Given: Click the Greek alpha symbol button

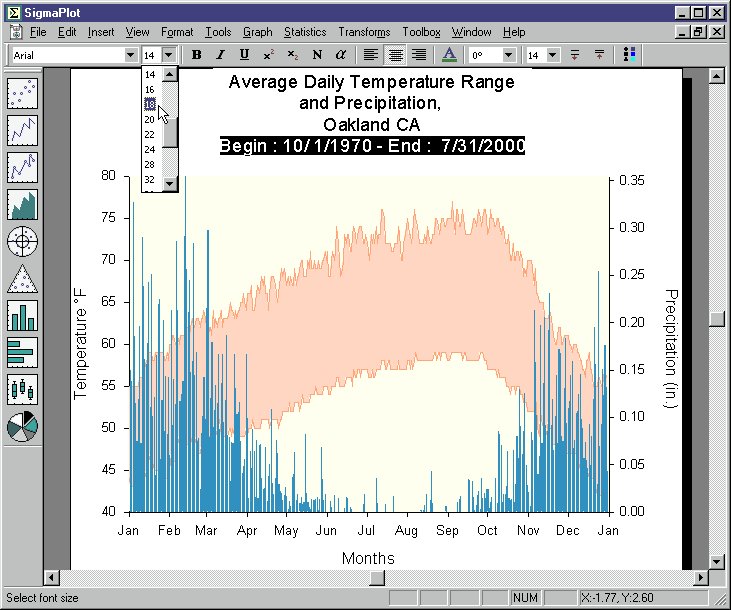Looking at the screenshot, I should click(x=341, y=55).
